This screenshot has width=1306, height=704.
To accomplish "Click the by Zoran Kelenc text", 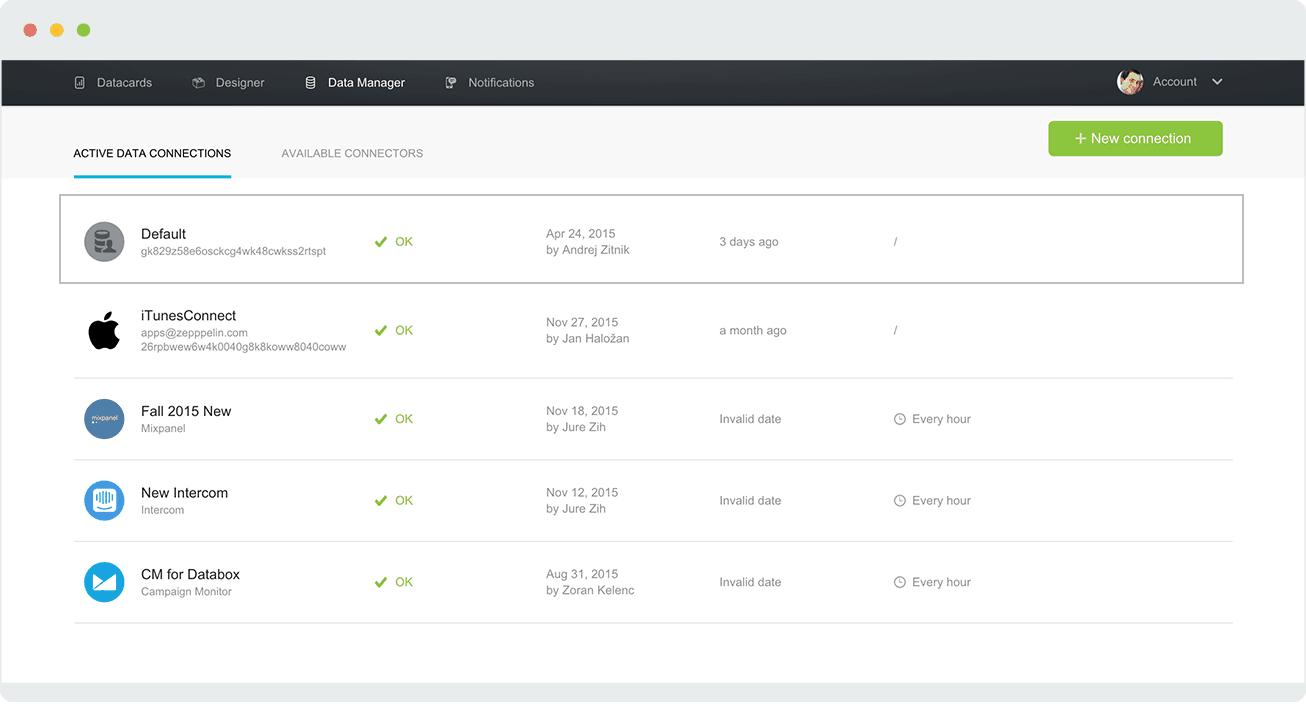I will [590, 591].
